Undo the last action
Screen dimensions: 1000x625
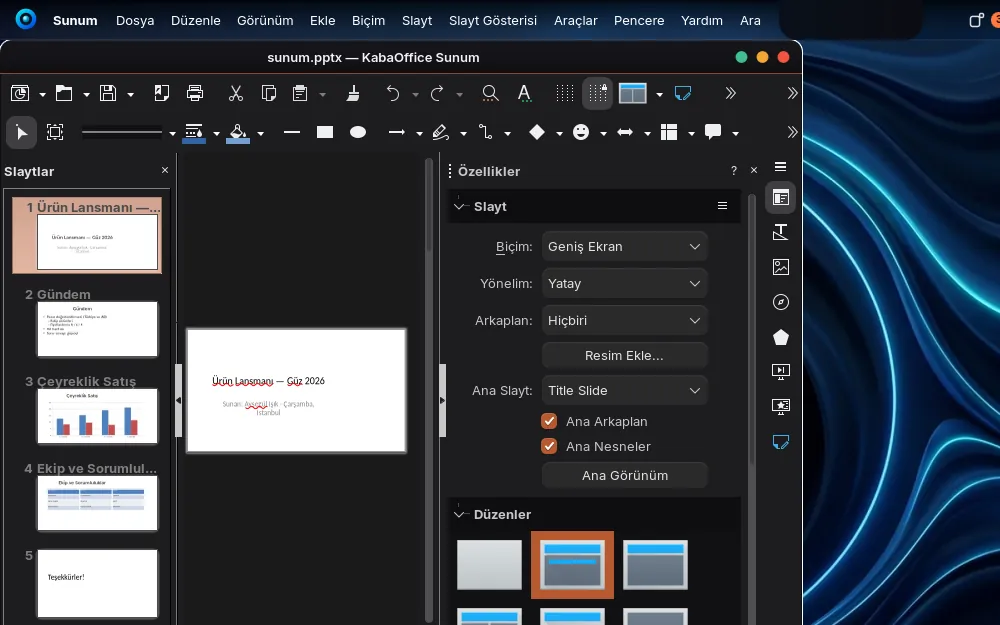tap(393, 94)
